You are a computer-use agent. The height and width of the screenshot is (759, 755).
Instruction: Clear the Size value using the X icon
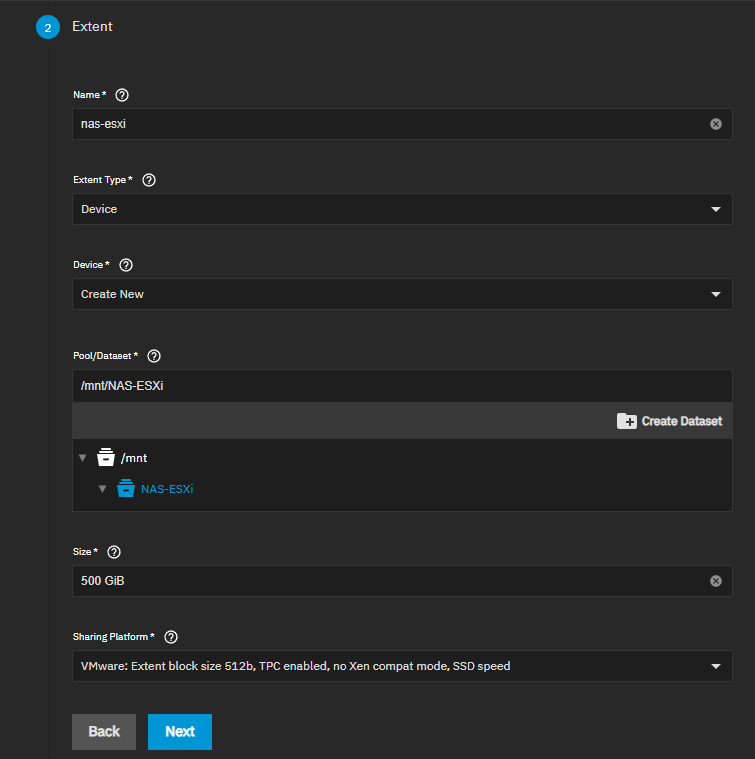(x=716, y=581)
